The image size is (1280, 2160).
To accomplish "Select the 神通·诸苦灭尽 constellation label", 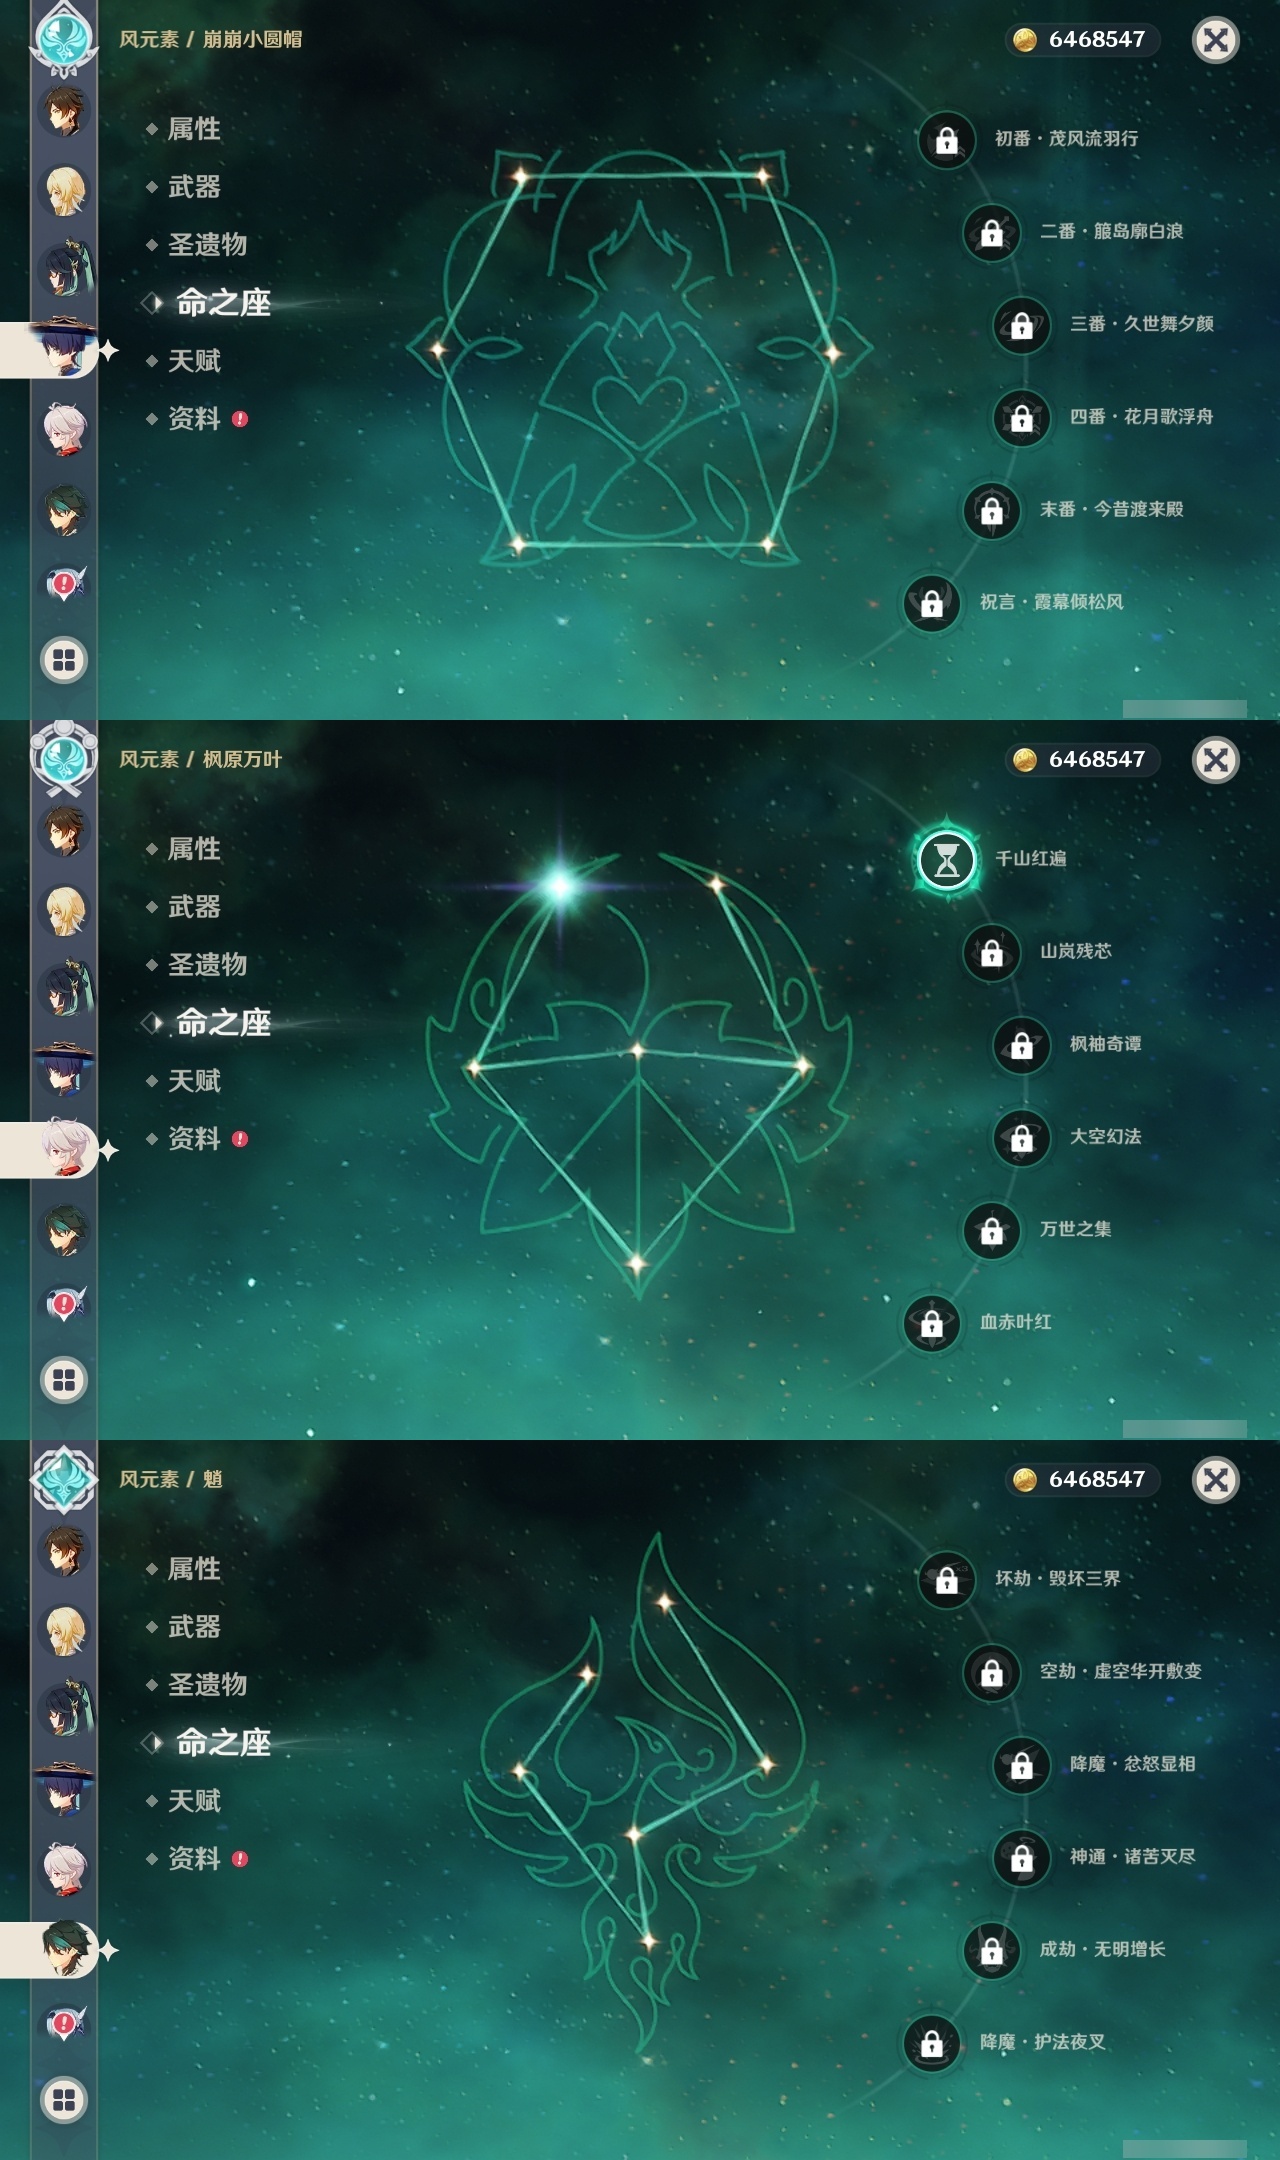I will (1132, 1857).
